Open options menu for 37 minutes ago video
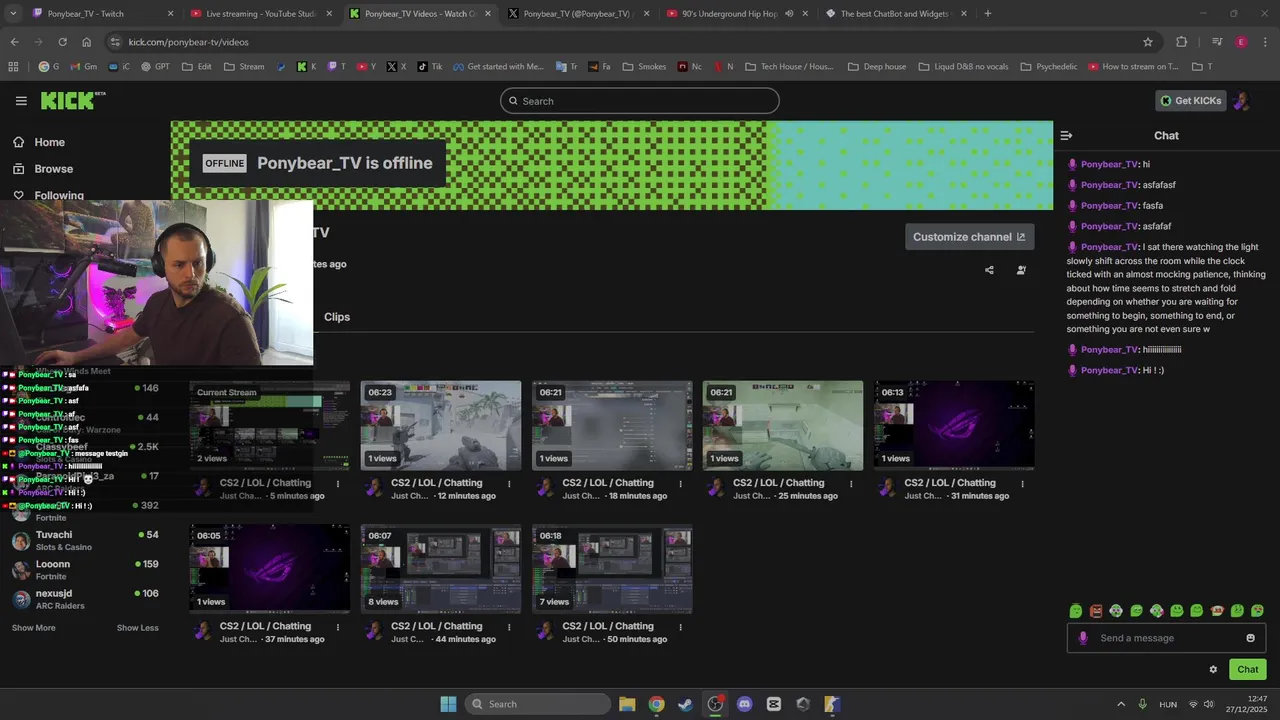This screenshot has width=1280, height=720. coord(338,627)
